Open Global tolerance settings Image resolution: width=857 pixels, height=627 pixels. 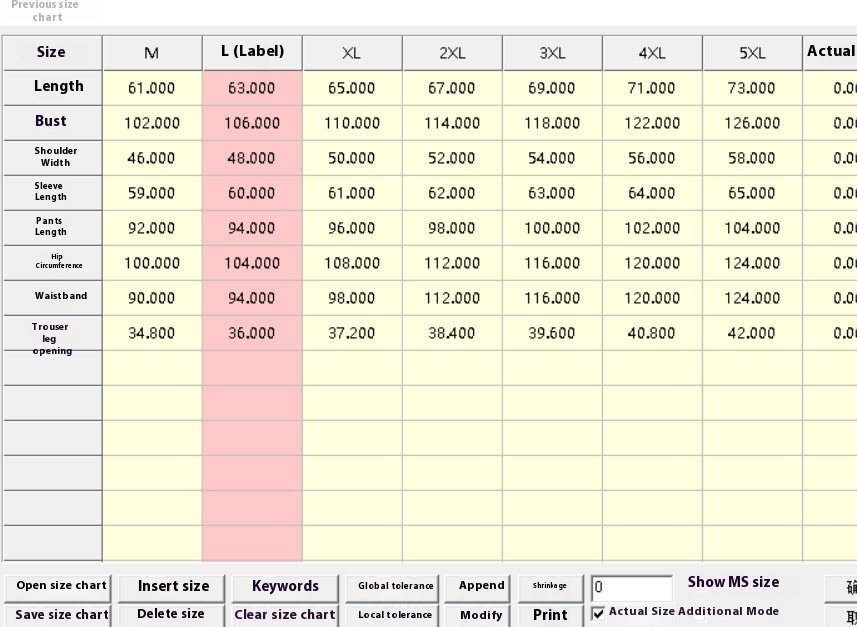click(395, 586)
